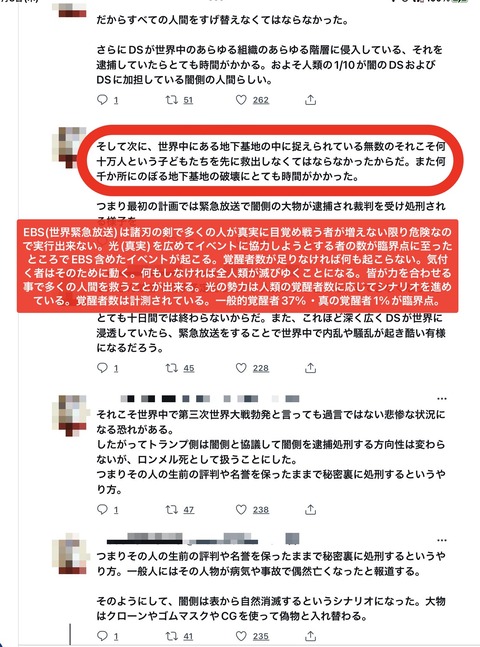The height and width of the screenshot is (647, 480).
Task: Share the tweet with 51 retweets
Action: (310, 100)
